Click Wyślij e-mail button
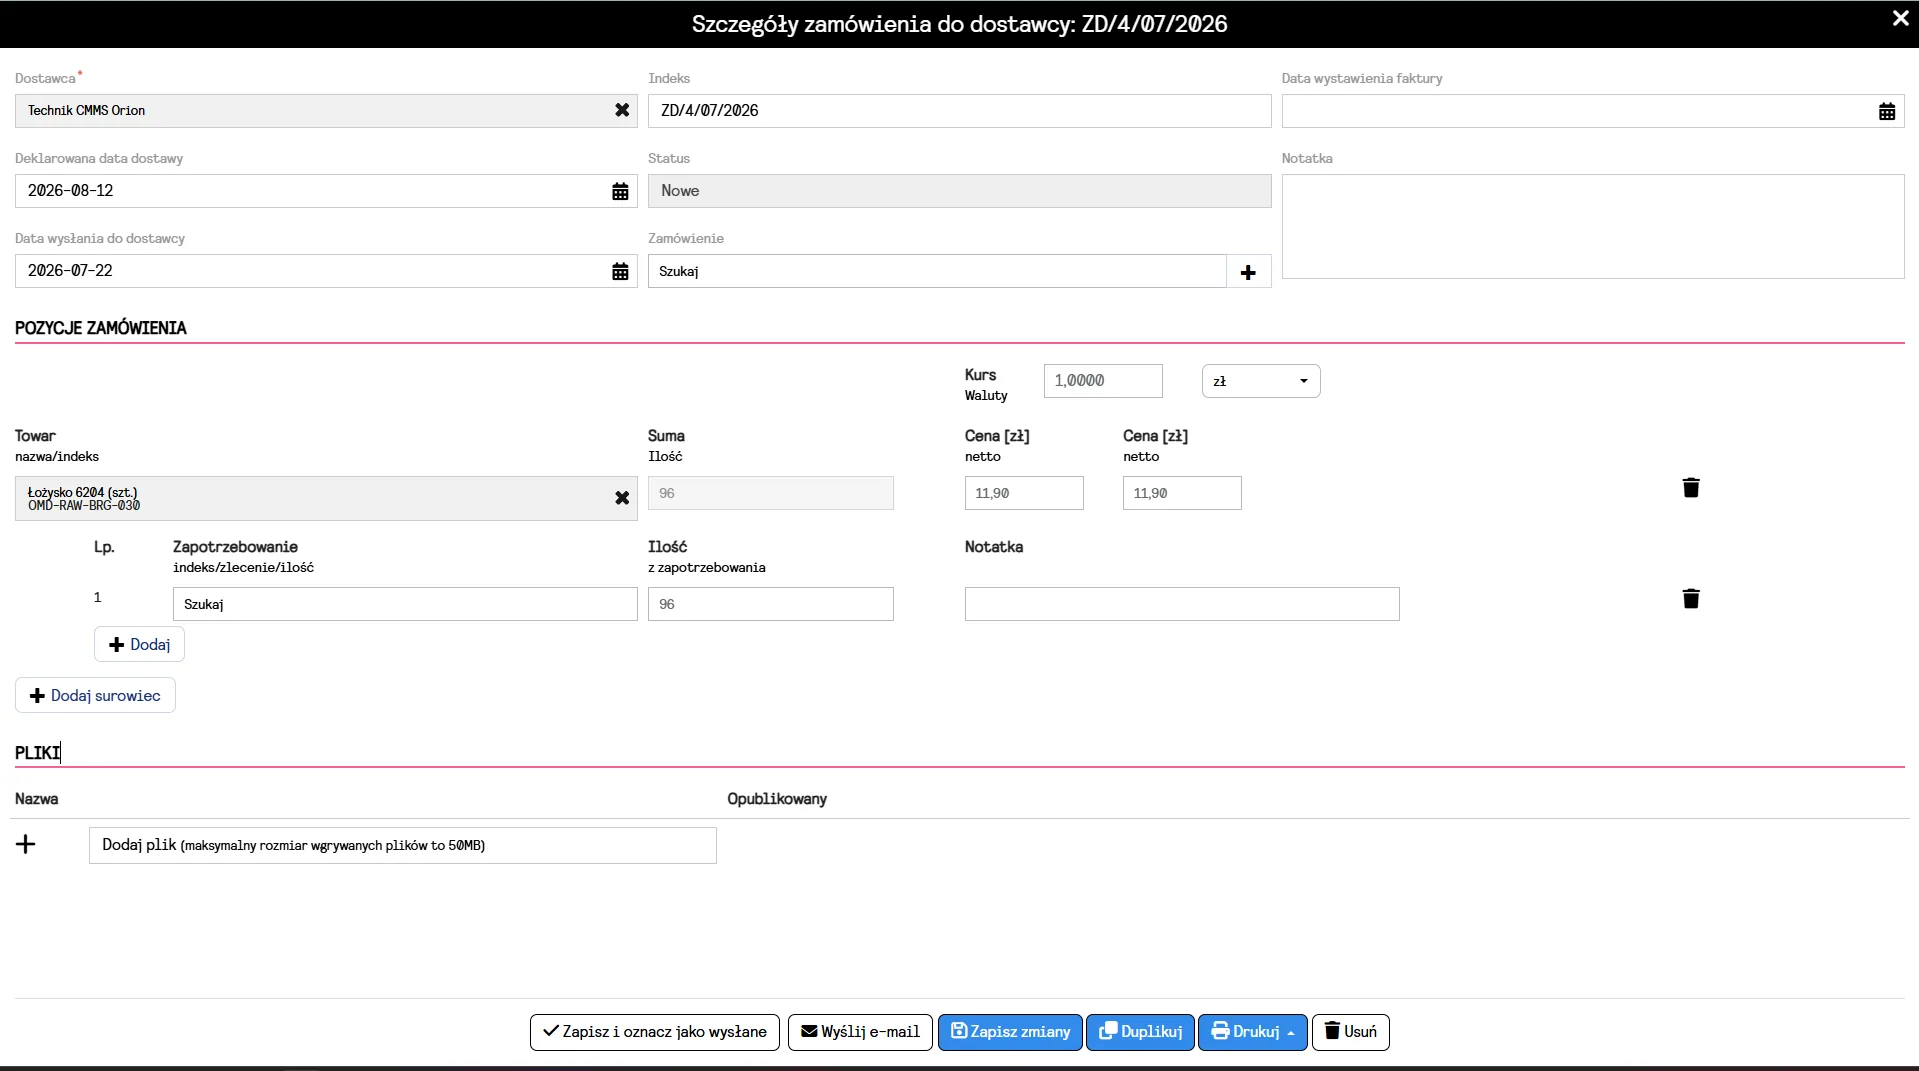This screenshot has height=1071, width=1919. 860,1032
